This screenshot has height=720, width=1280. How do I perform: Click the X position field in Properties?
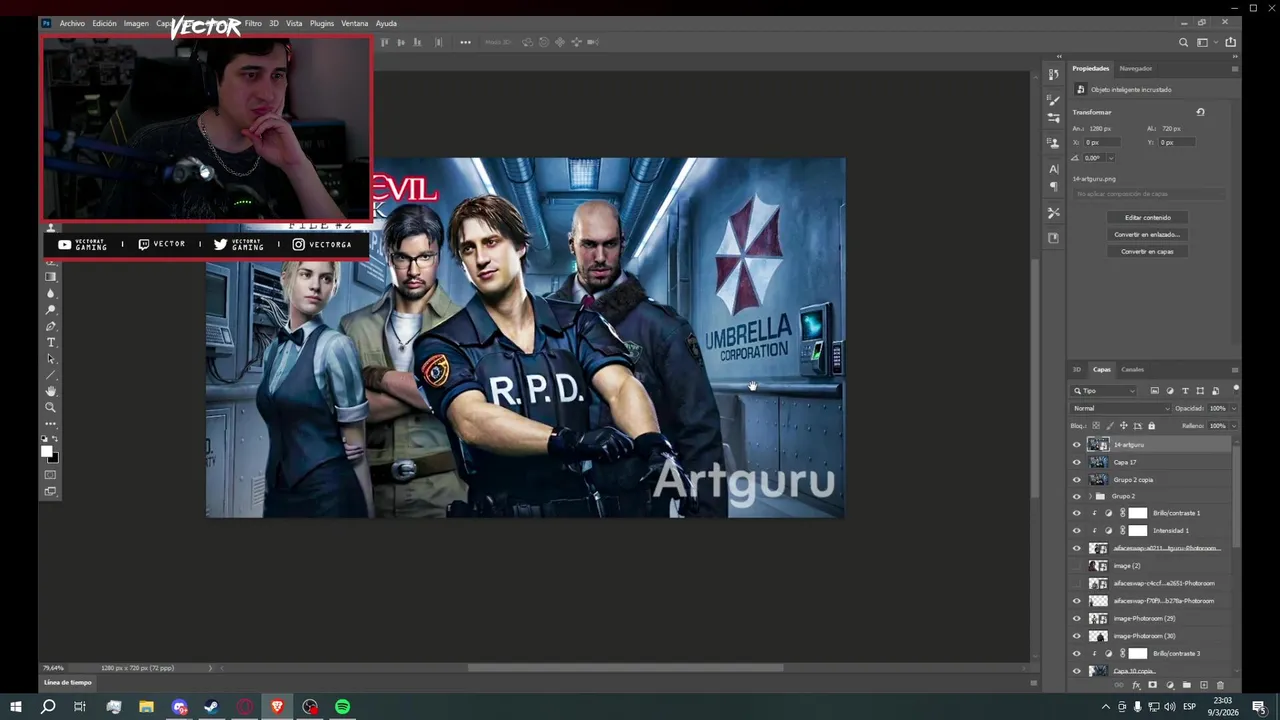point(1103,142)
